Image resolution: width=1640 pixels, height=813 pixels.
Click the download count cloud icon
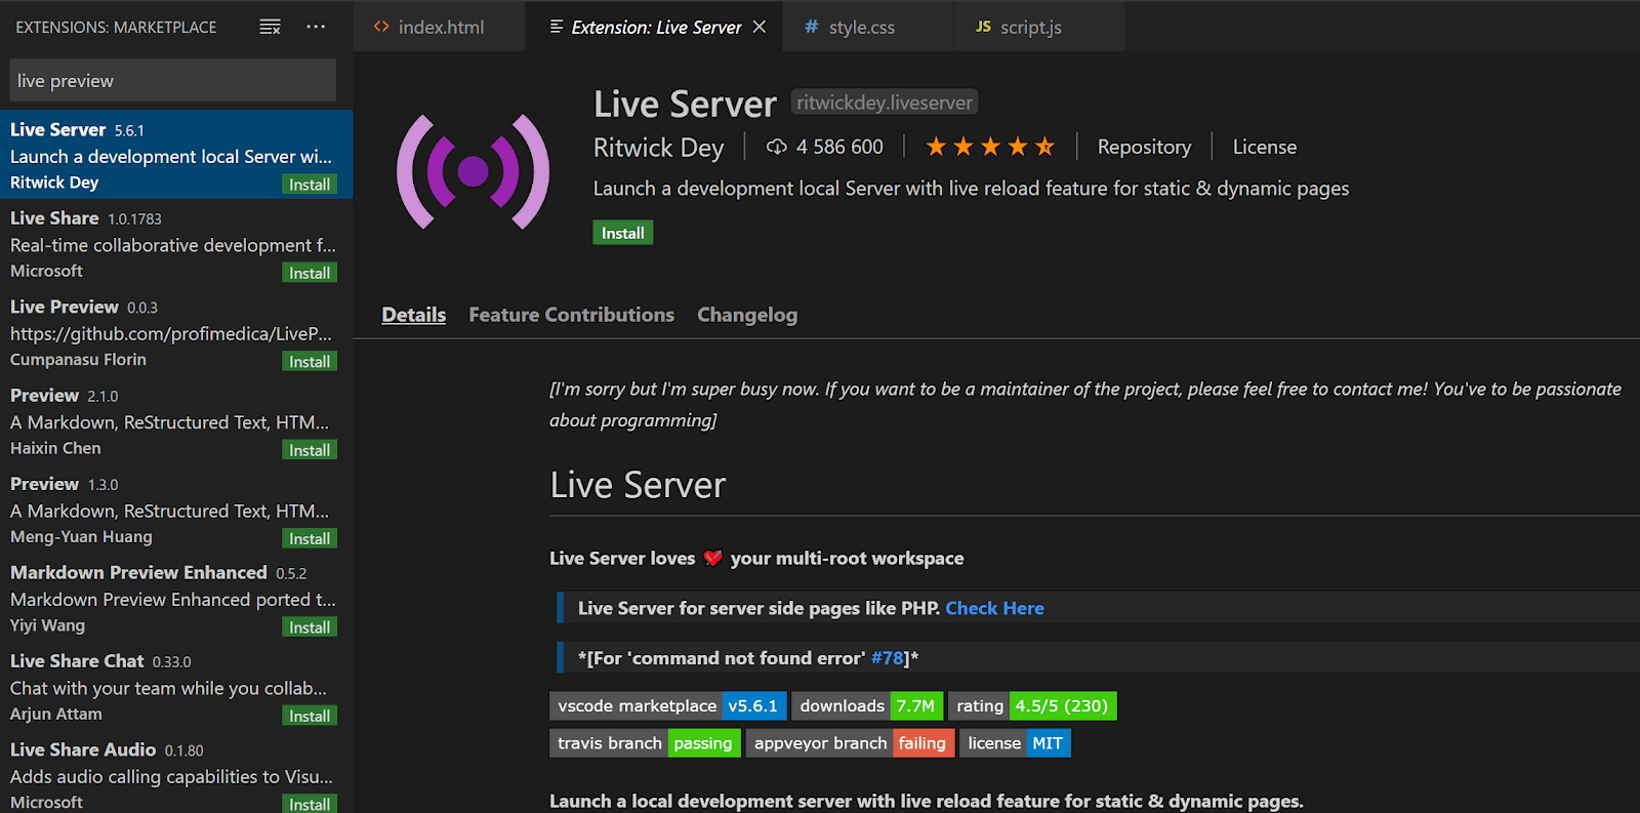click(x=776, y=147)
